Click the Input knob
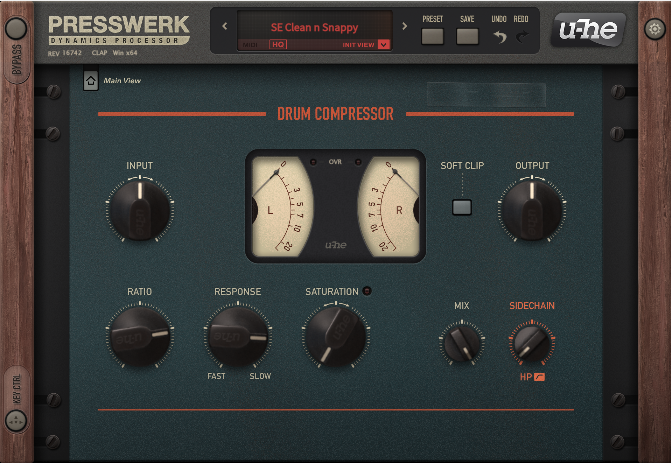Screen dimensions: 671x463 [140, 209]
